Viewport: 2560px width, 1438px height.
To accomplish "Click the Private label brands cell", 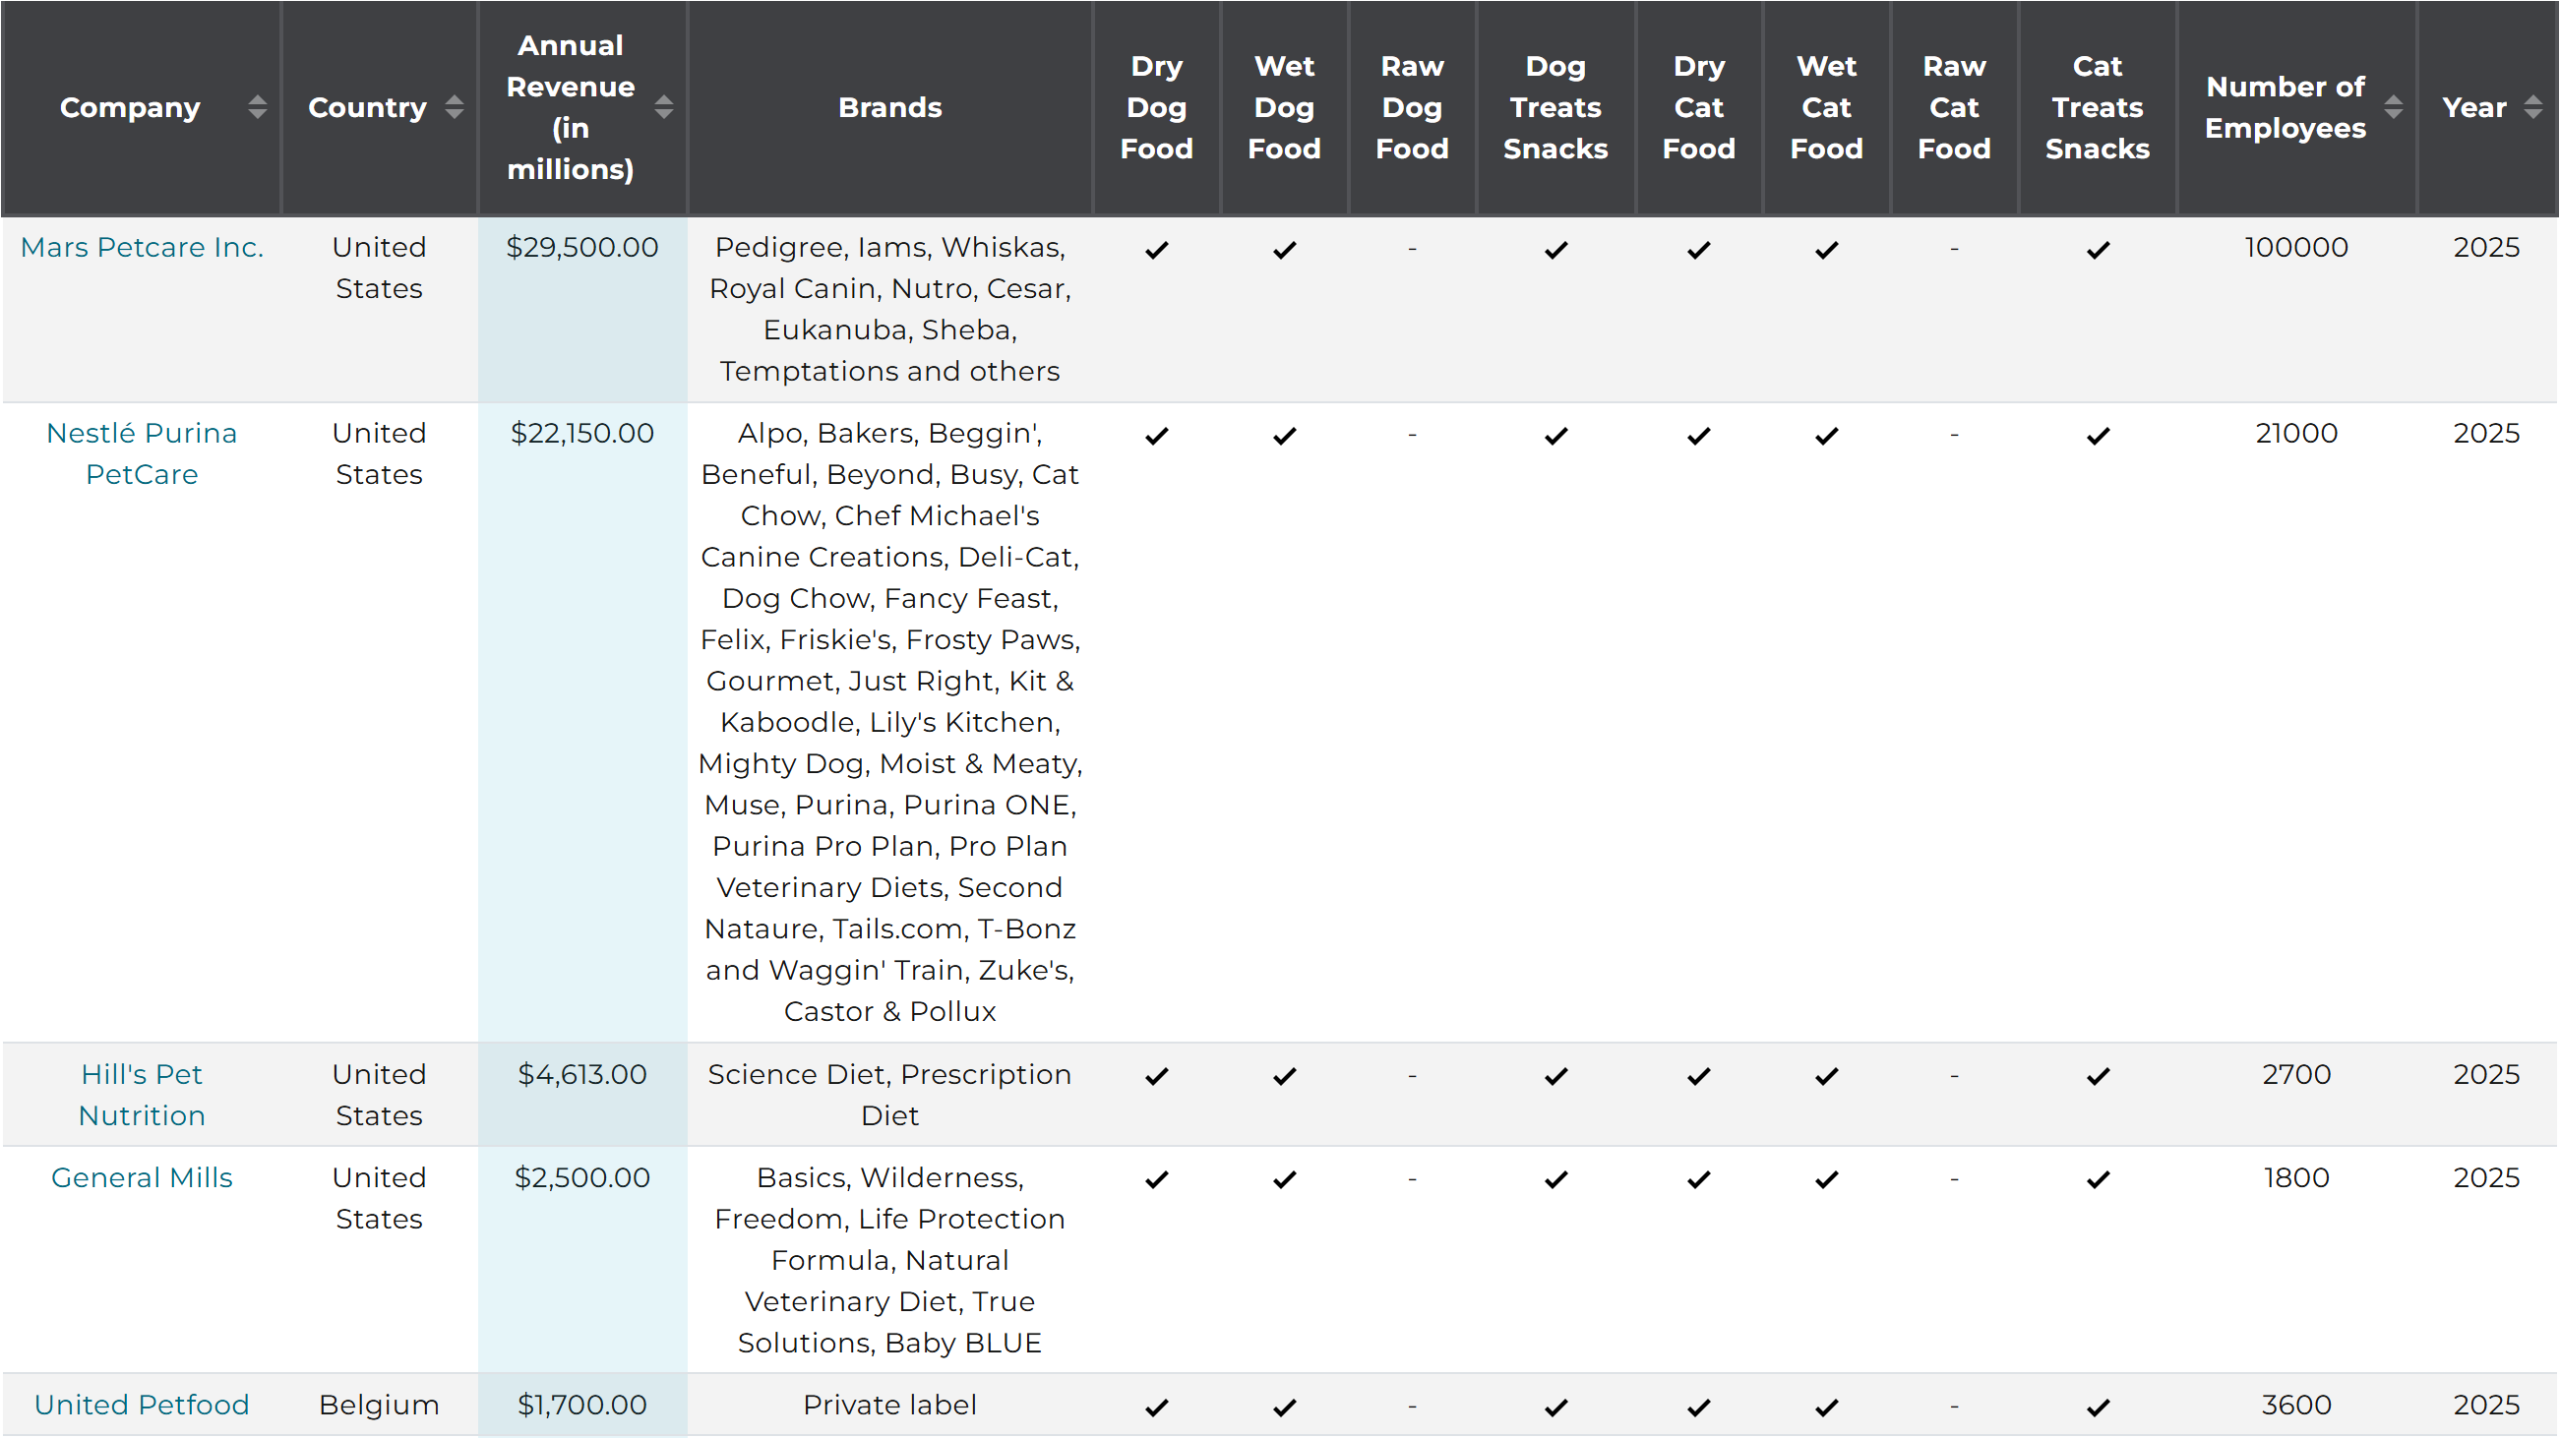I will click(890, 1405).
